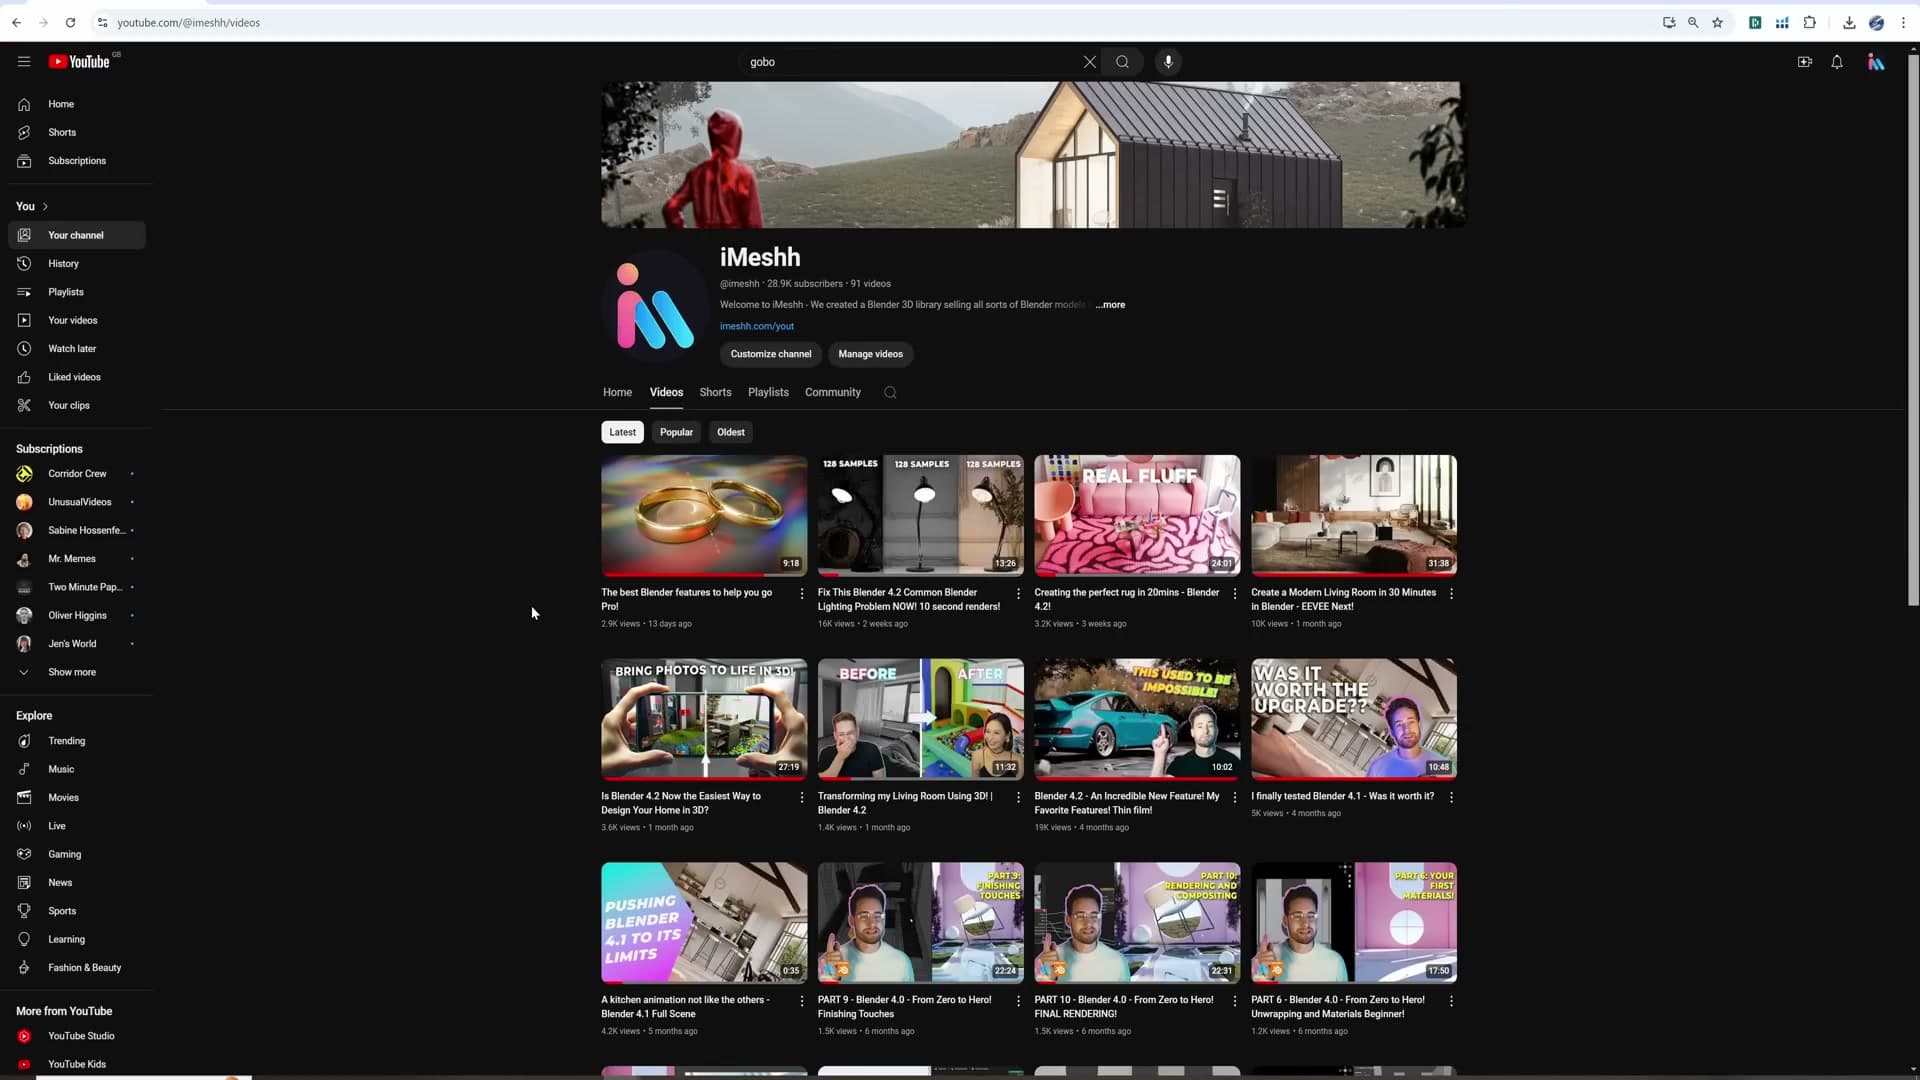The height and width of the screenshot is (1080, 1920).
Task: Bookmark this page with the star icon
Action: pos(1717,22)
